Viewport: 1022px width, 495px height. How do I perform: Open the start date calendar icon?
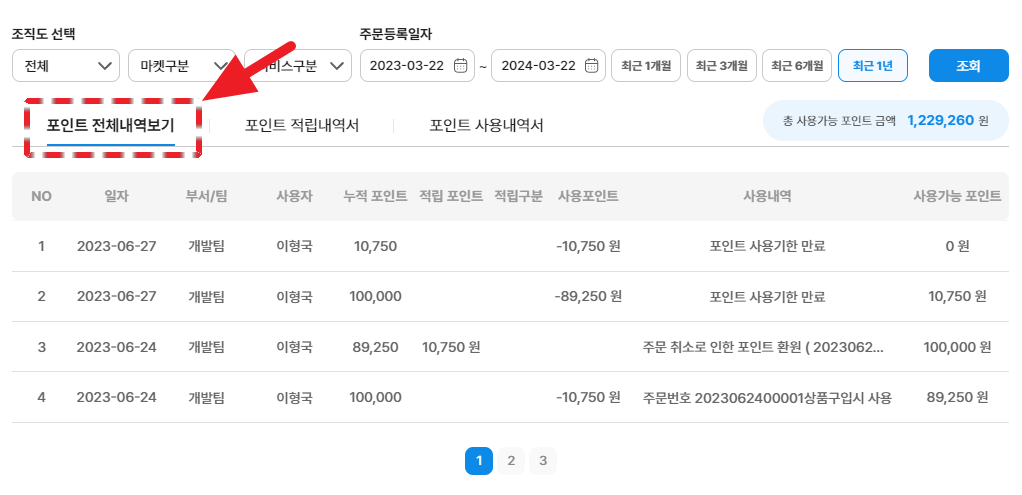tap(460, 66)
